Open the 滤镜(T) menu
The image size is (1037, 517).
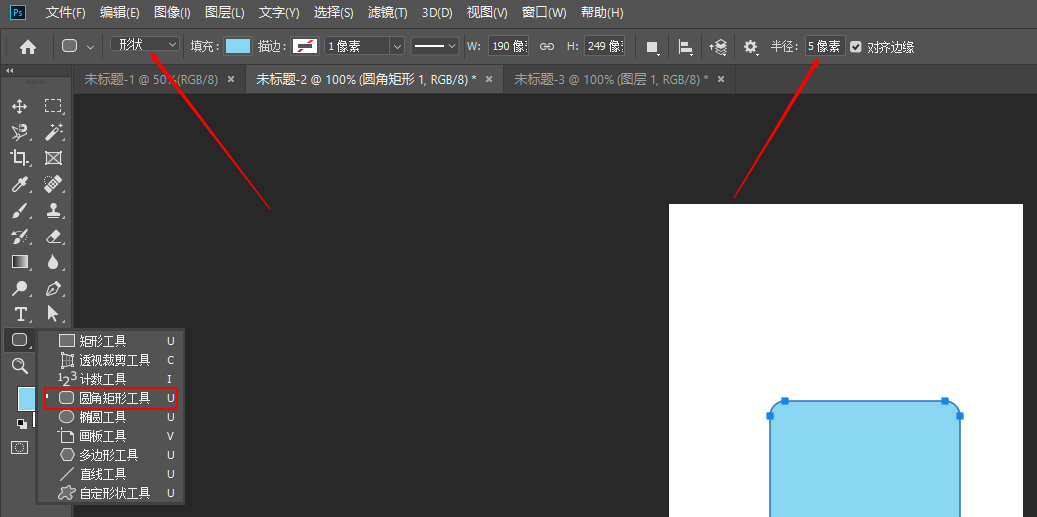click(388, 13)
